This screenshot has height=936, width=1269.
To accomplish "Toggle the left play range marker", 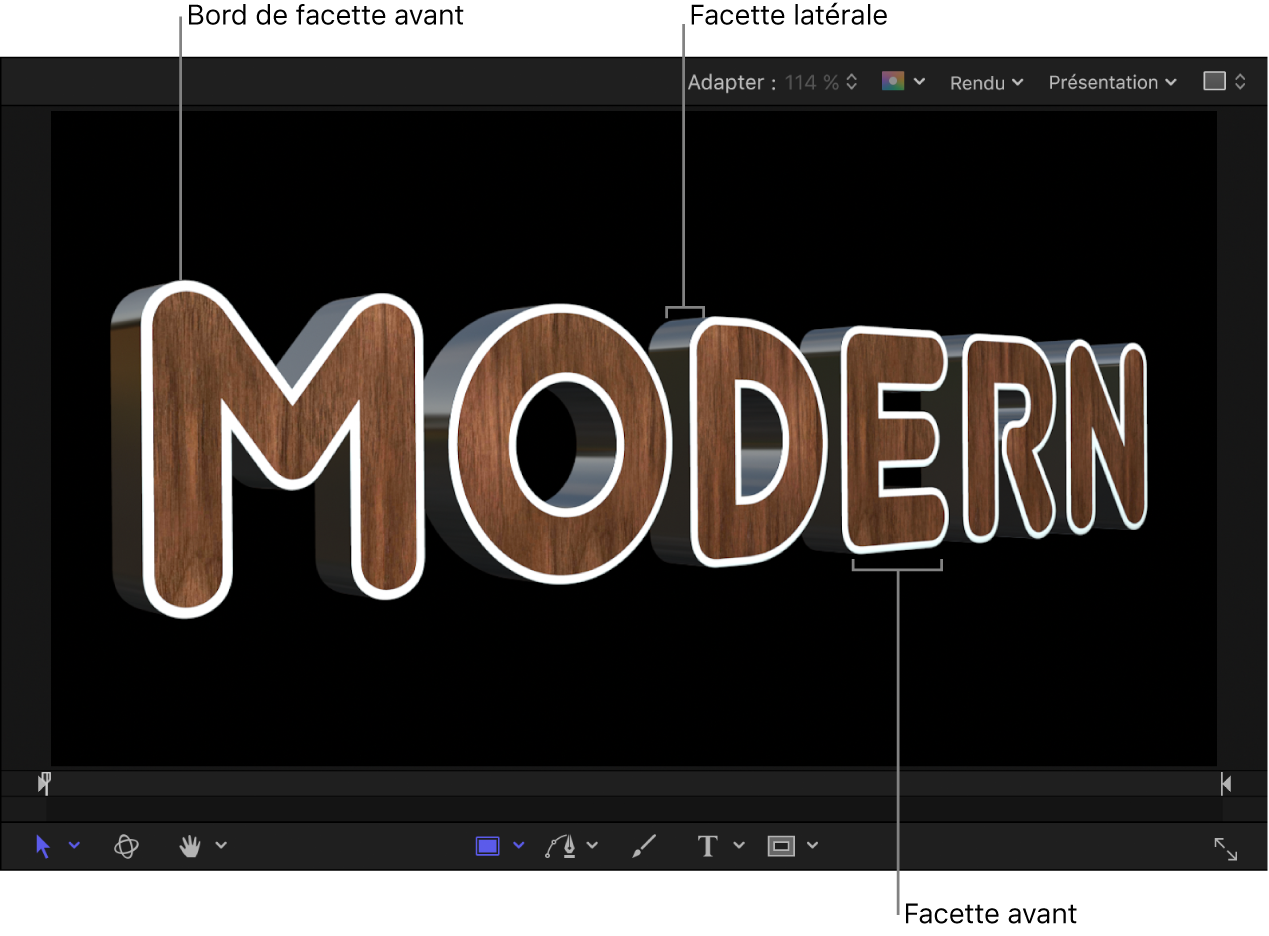I will click(42, 783).
